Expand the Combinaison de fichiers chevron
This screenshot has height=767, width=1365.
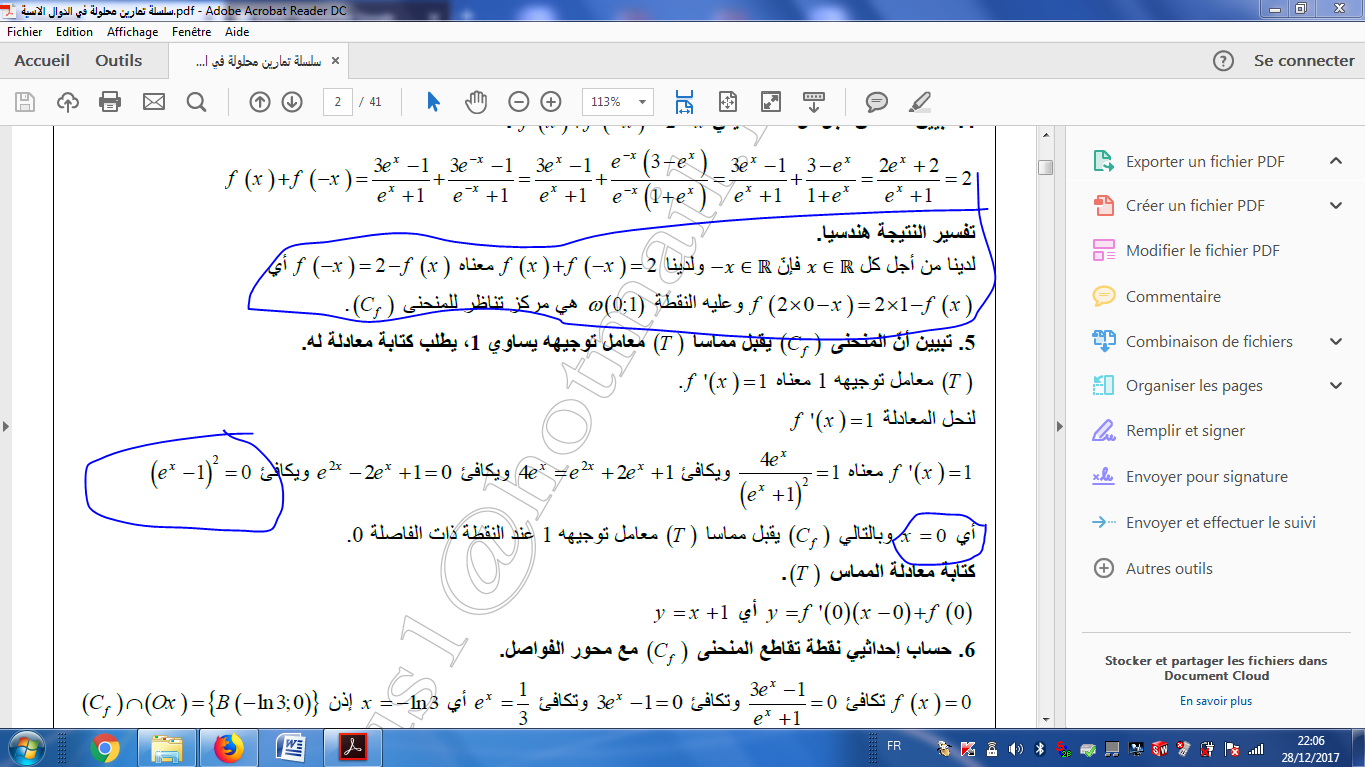tap(1336, 341)
